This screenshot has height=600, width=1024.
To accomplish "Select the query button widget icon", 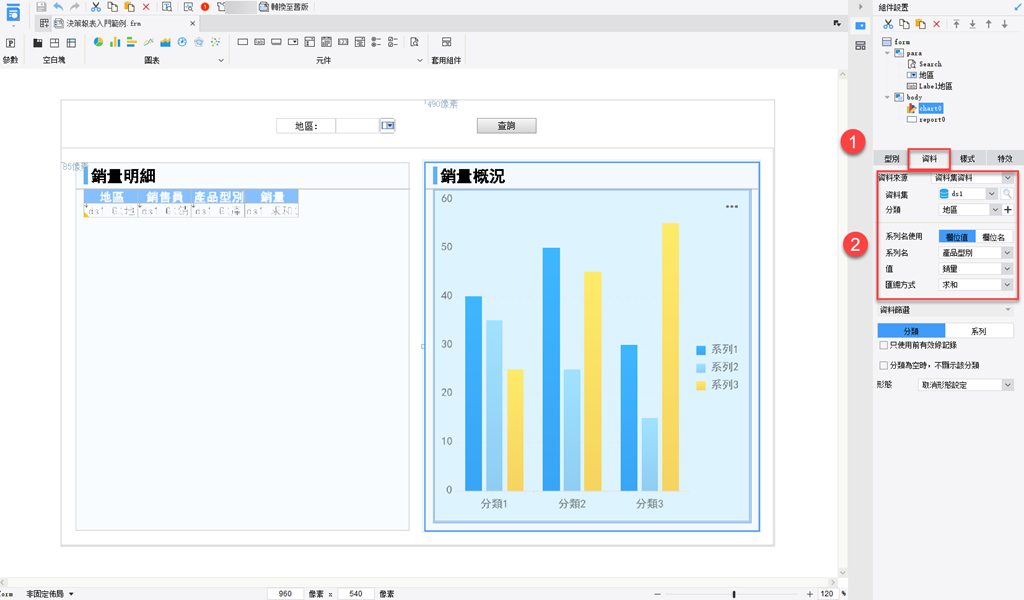I will tap(414, 42).
